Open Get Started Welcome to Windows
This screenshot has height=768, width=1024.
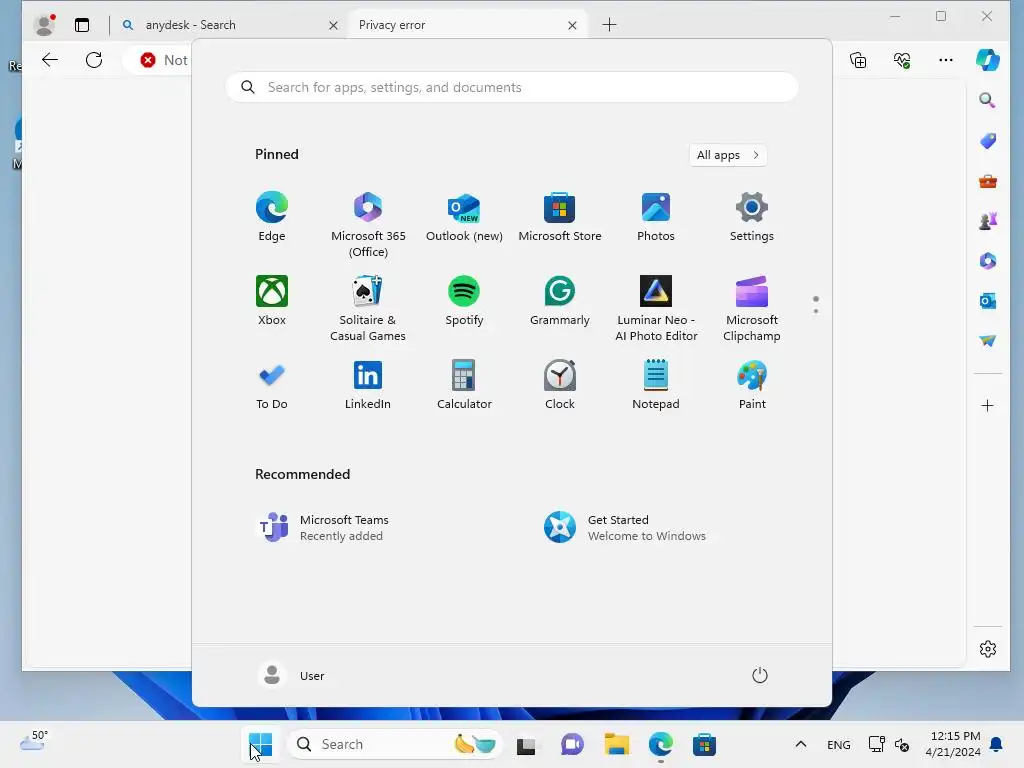click(626, 528)
